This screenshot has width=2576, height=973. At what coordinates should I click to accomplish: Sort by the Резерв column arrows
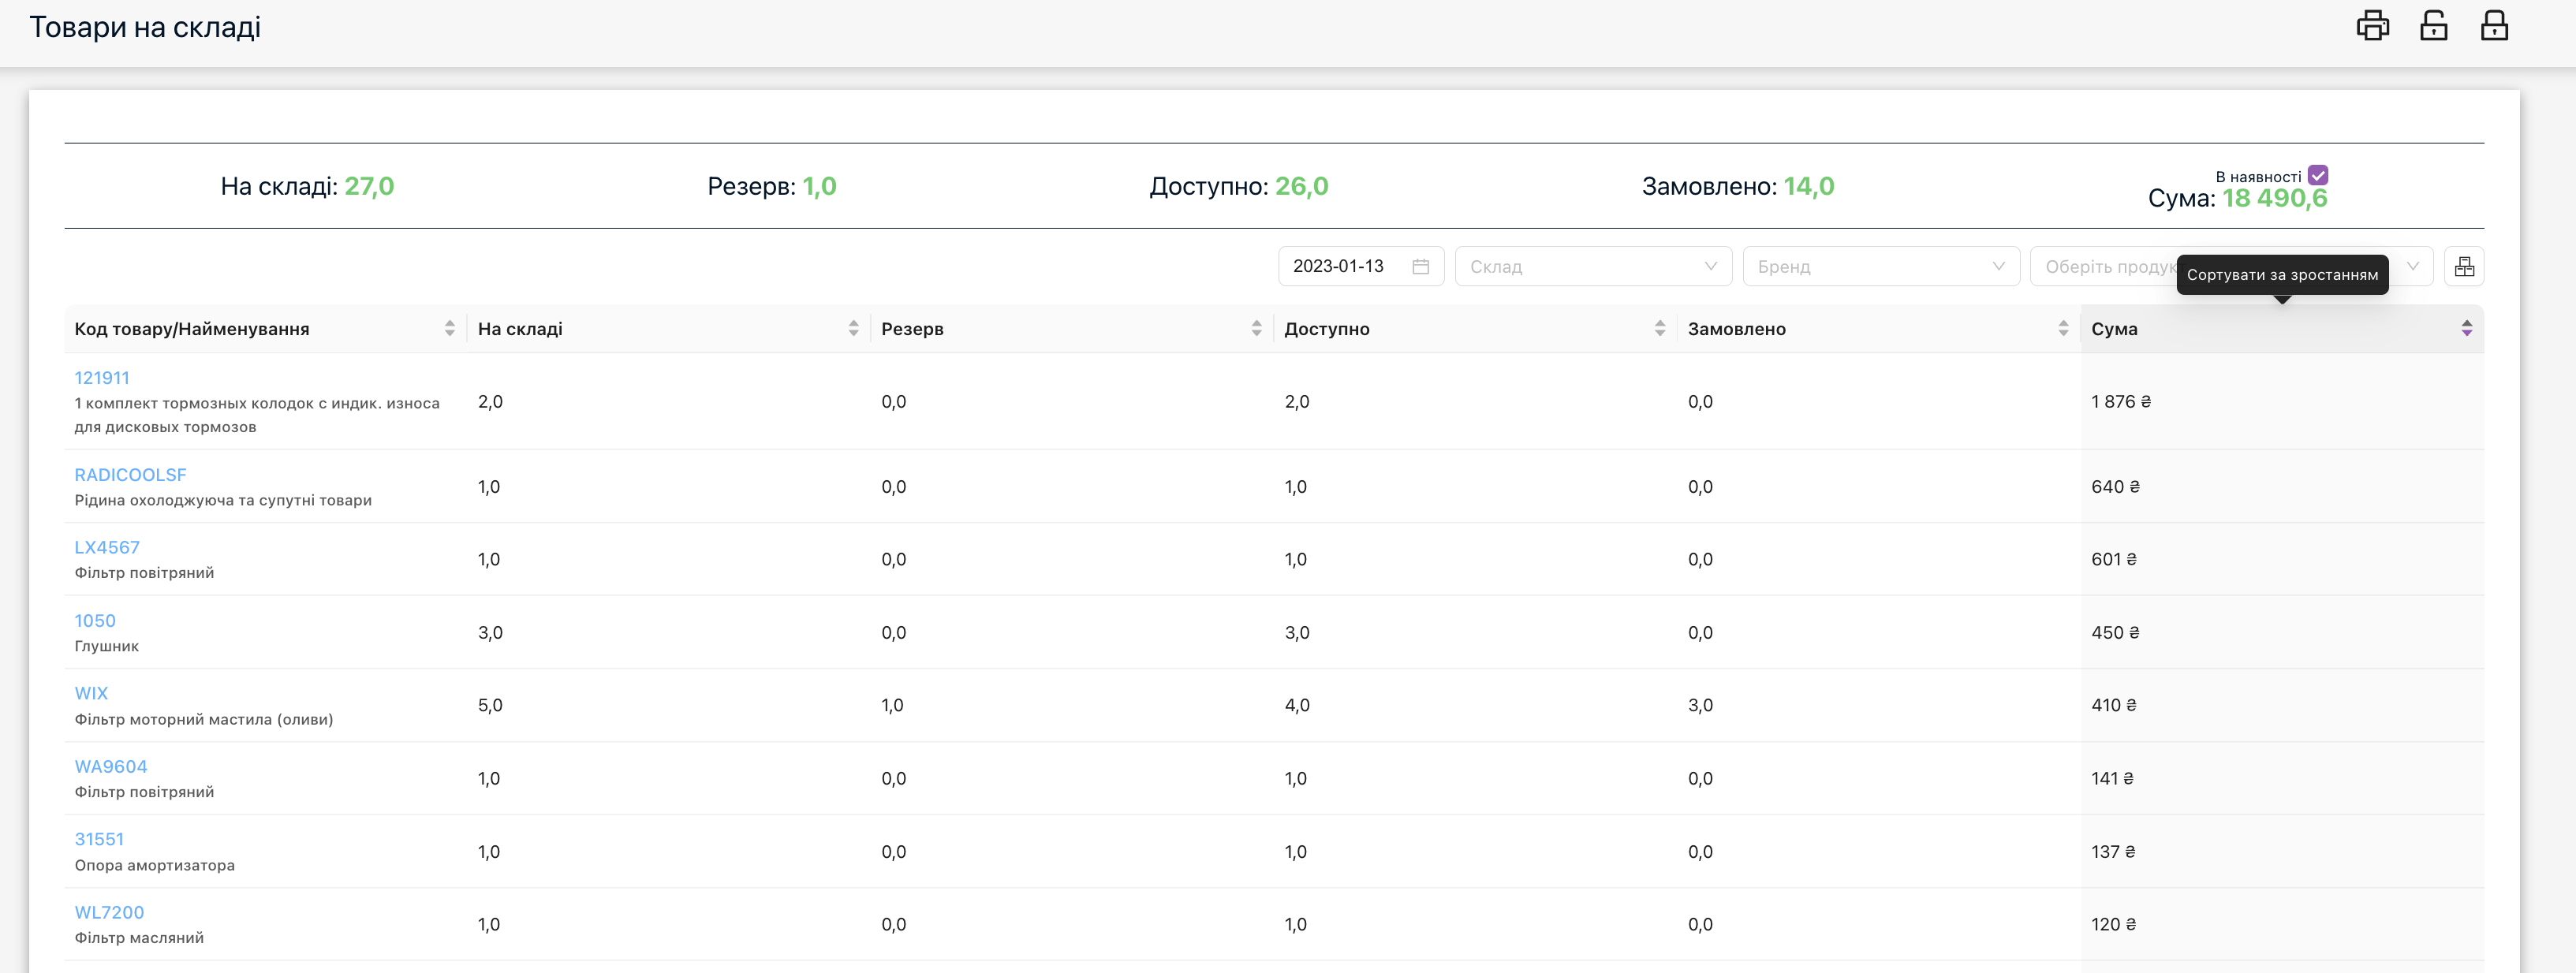point(1256,328)
